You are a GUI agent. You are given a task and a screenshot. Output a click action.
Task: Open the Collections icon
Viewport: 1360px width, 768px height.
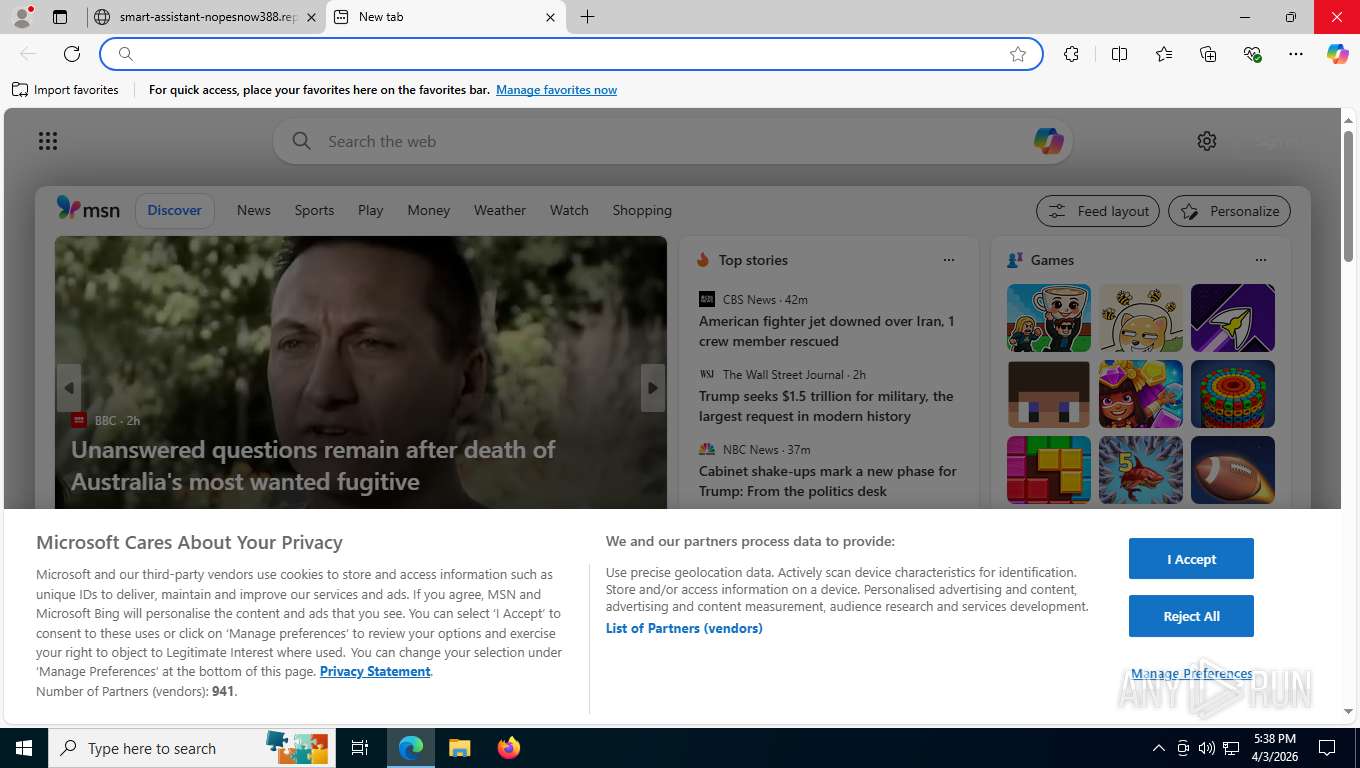click(x=1208, y=54)
